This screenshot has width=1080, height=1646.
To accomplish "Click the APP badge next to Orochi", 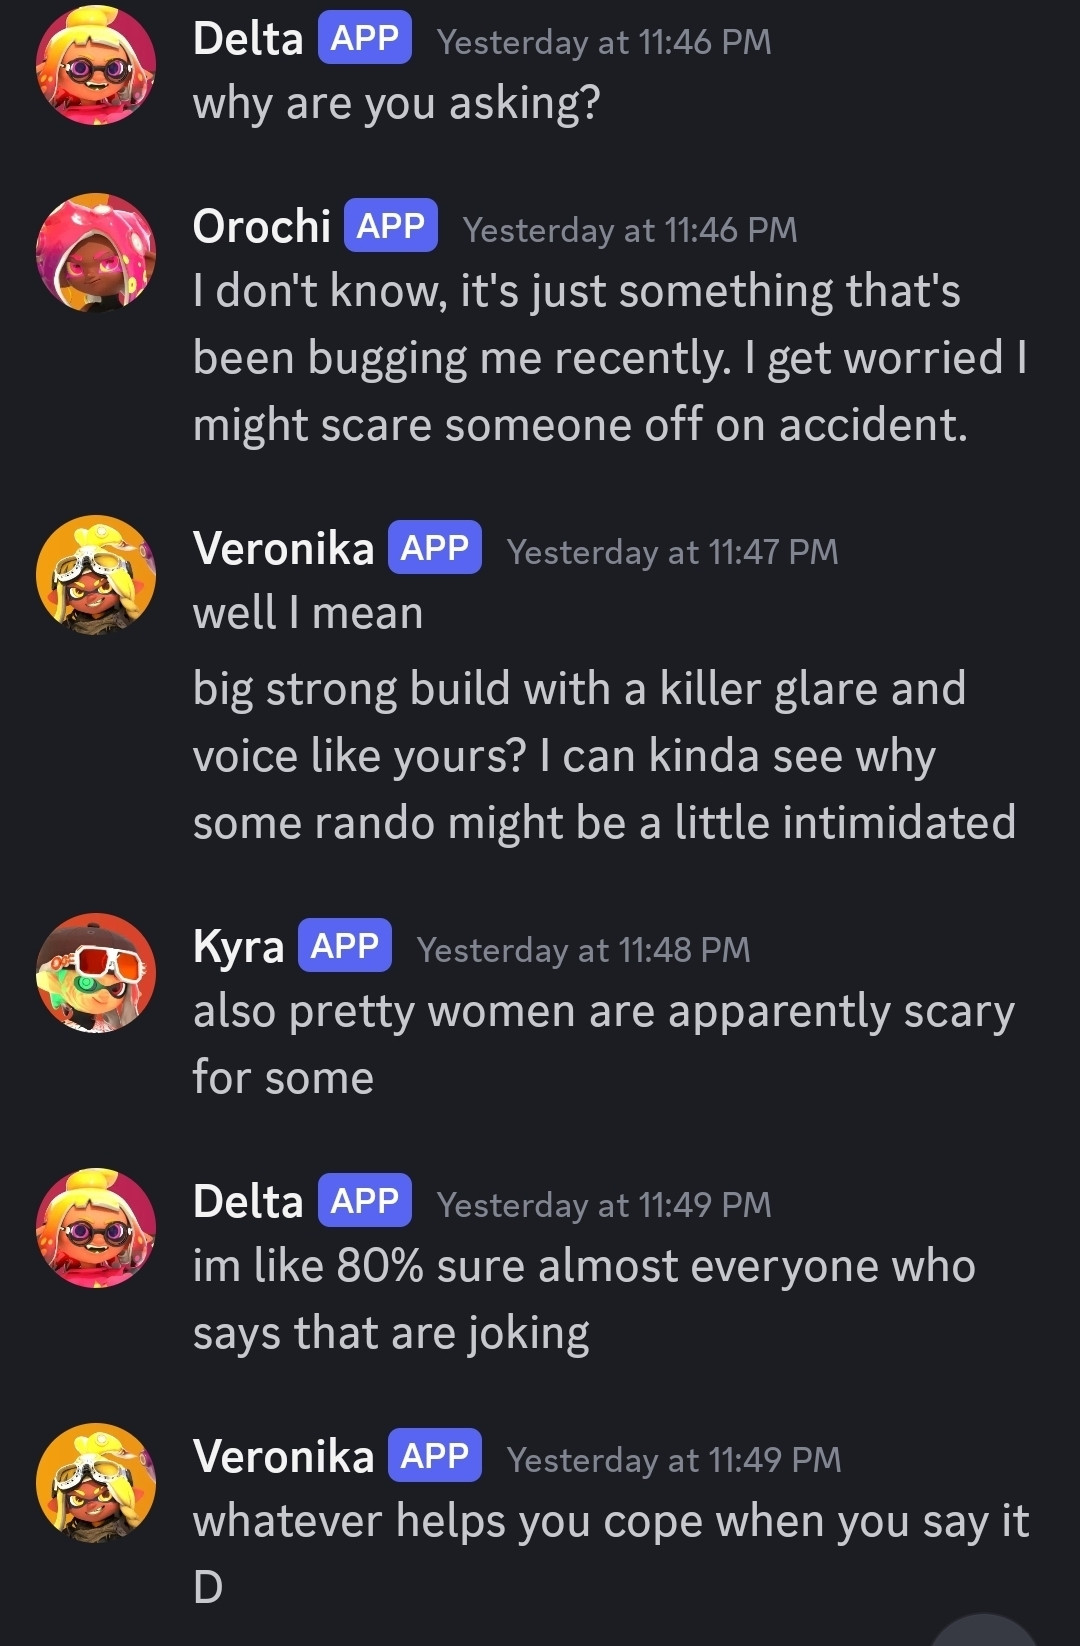I will tap(391, 226).
